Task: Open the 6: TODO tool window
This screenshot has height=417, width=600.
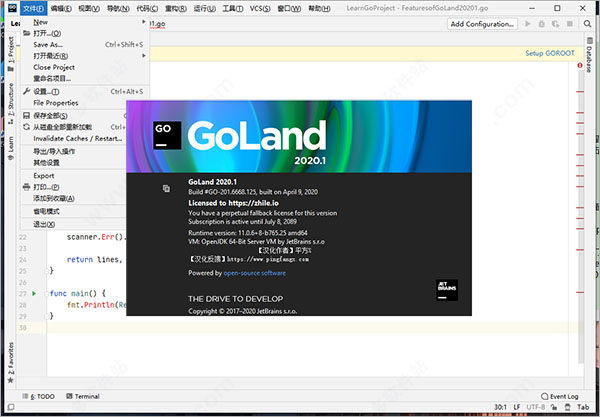Action: [38, 396]
